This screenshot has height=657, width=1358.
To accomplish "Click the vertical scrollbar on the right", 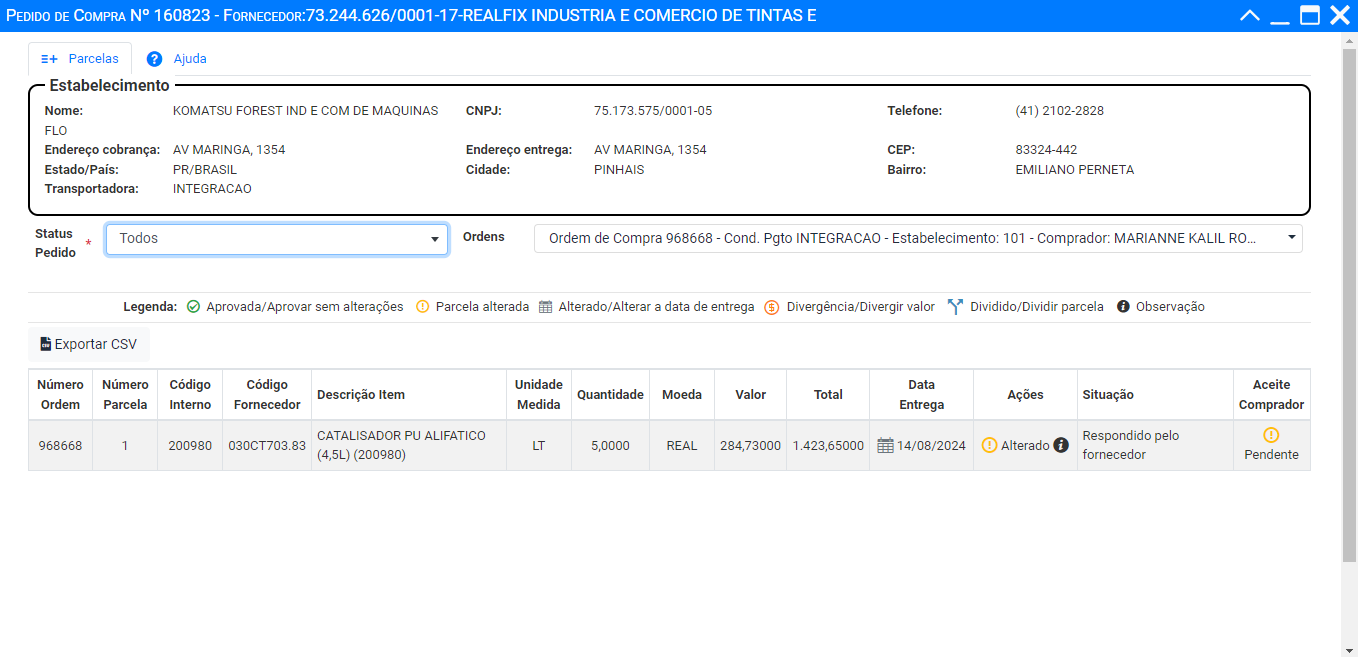I will (1349, 300).
